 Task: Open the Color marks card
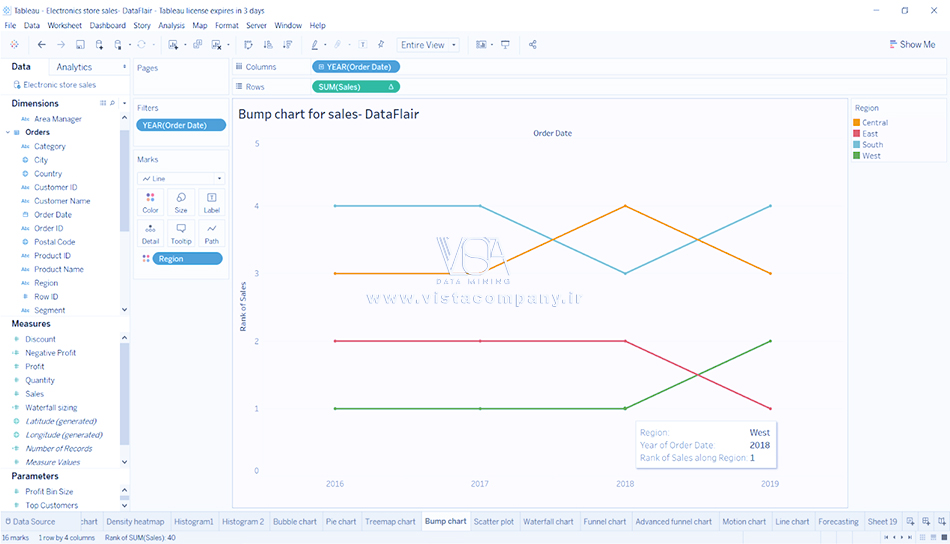[150, 203]
